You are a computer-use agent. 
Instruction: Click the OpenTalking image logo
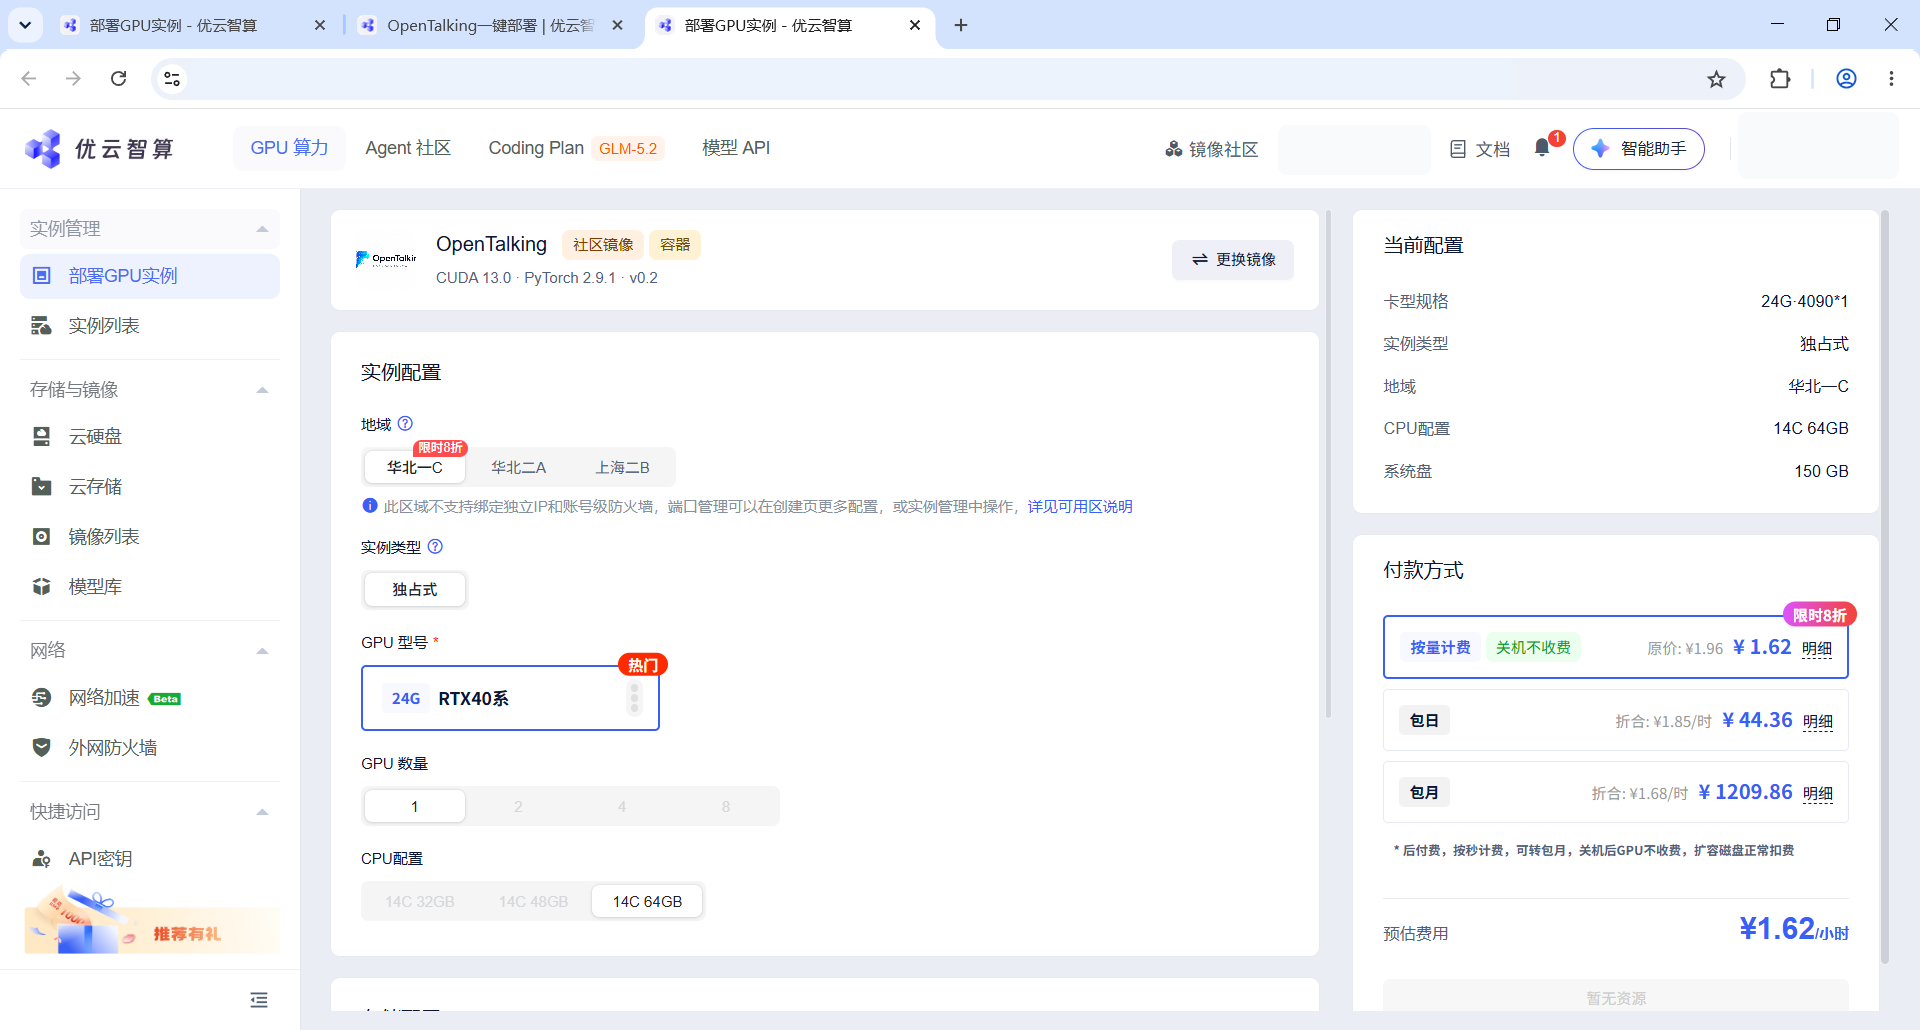click(386, 259)
